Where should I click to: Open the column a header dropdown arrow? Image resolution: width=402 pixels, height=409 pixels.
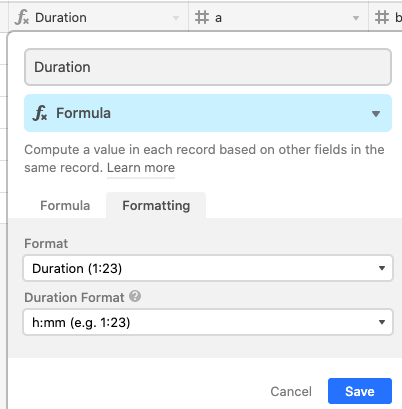pyautogui.click(x=356, y=18)
